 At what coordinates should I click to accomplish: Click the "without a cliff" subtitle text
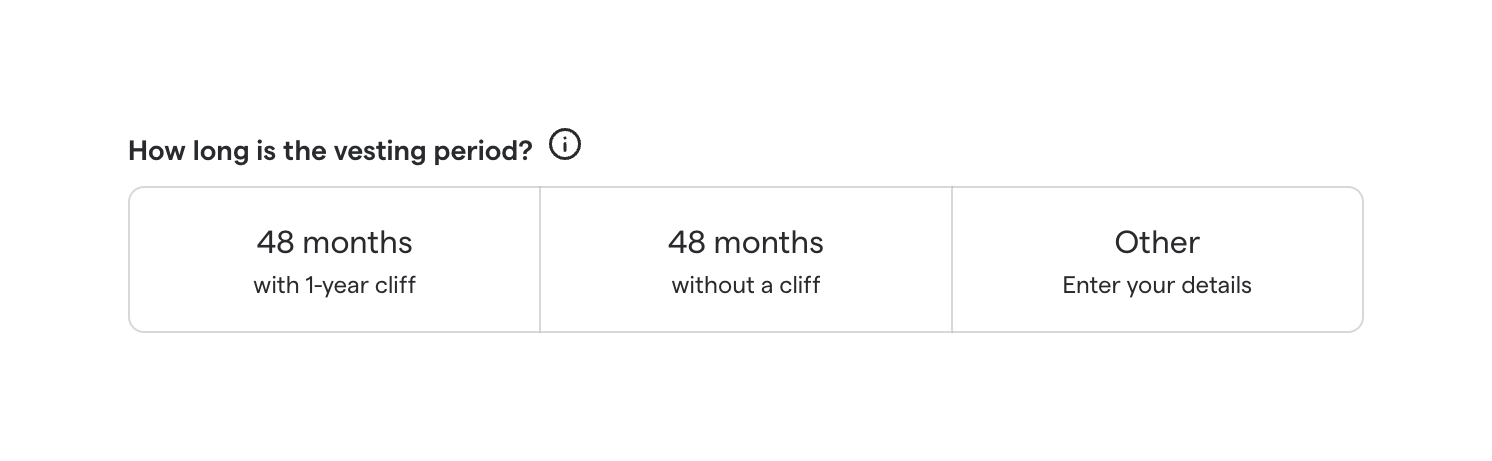[x=746, y=286]
